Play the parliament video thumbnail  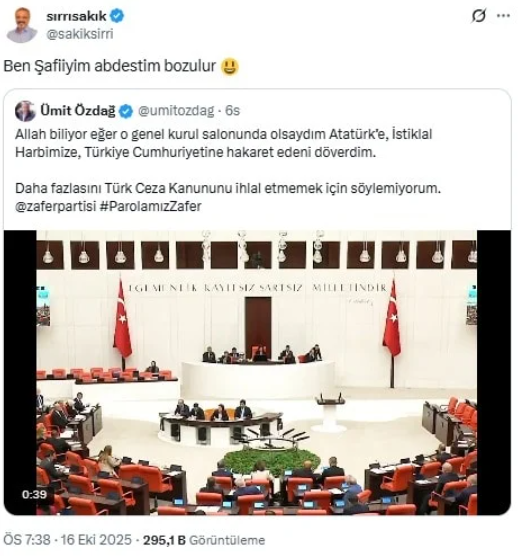click(x=257, y=372)
